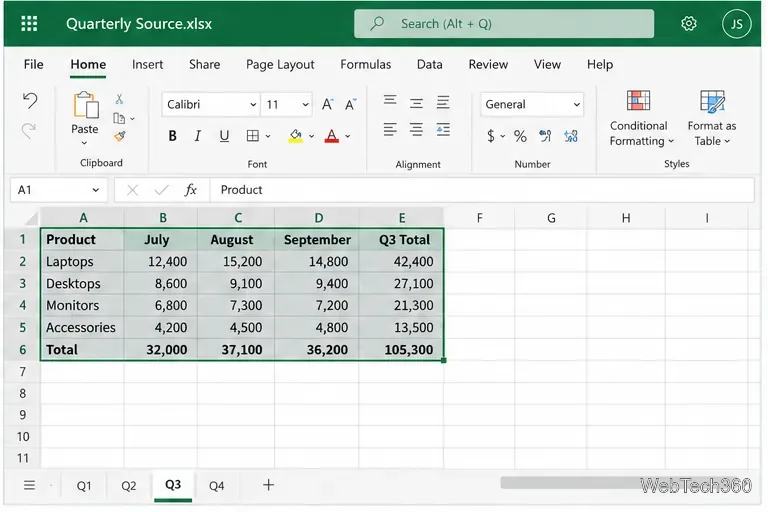Screen dimensions: 768x512
Task: Toggle Underline formatting
Action: point(224,136)
